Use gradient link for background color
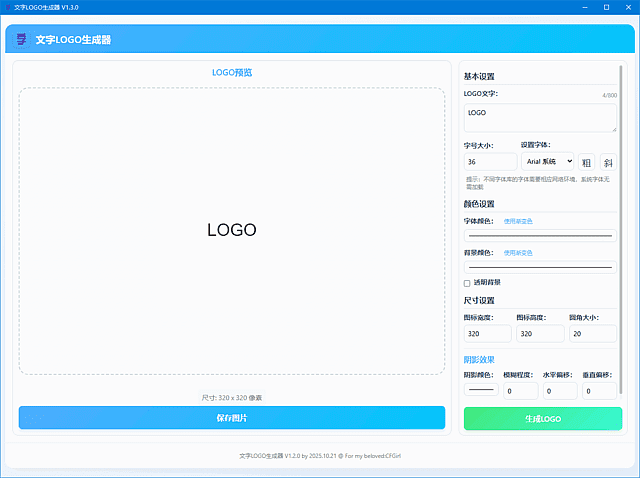This screenshot has height=478, width=640. coord(518,253)
